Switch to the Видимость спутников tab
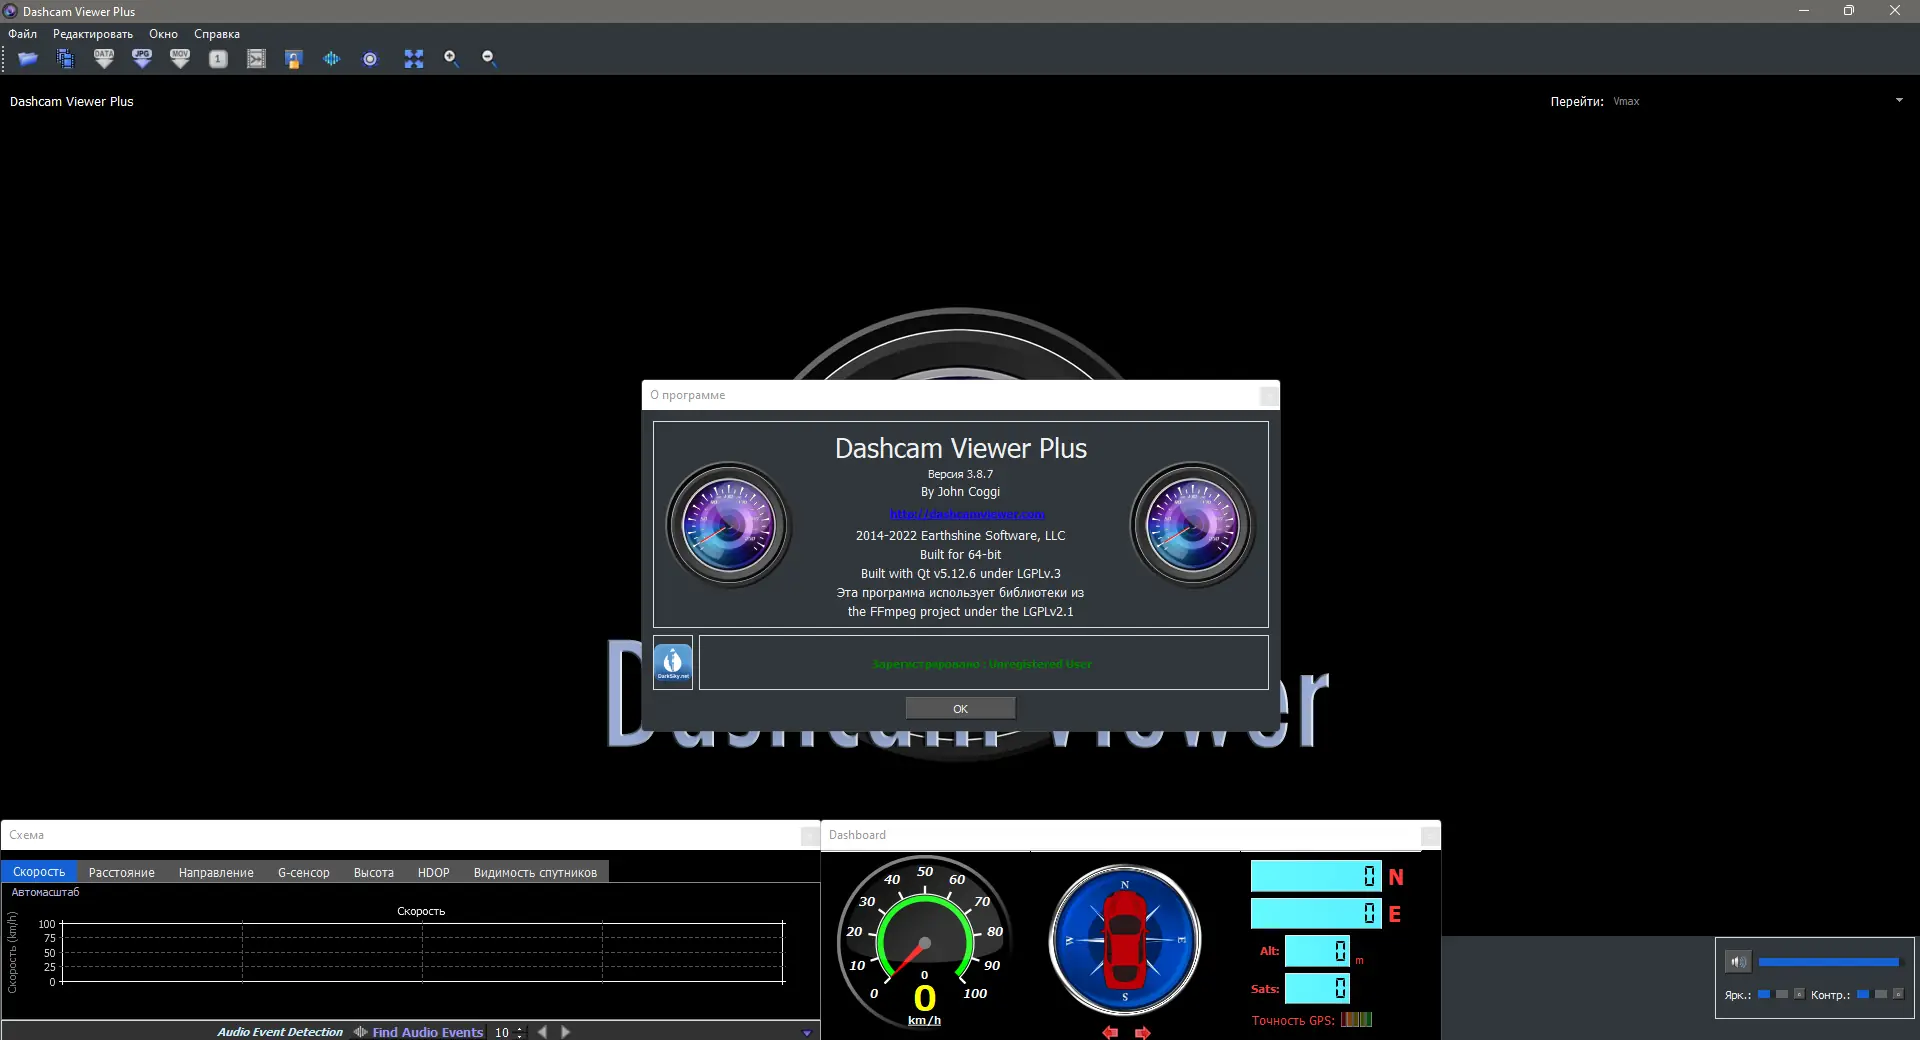The image size is (1920, 1040). pos(535,872)
